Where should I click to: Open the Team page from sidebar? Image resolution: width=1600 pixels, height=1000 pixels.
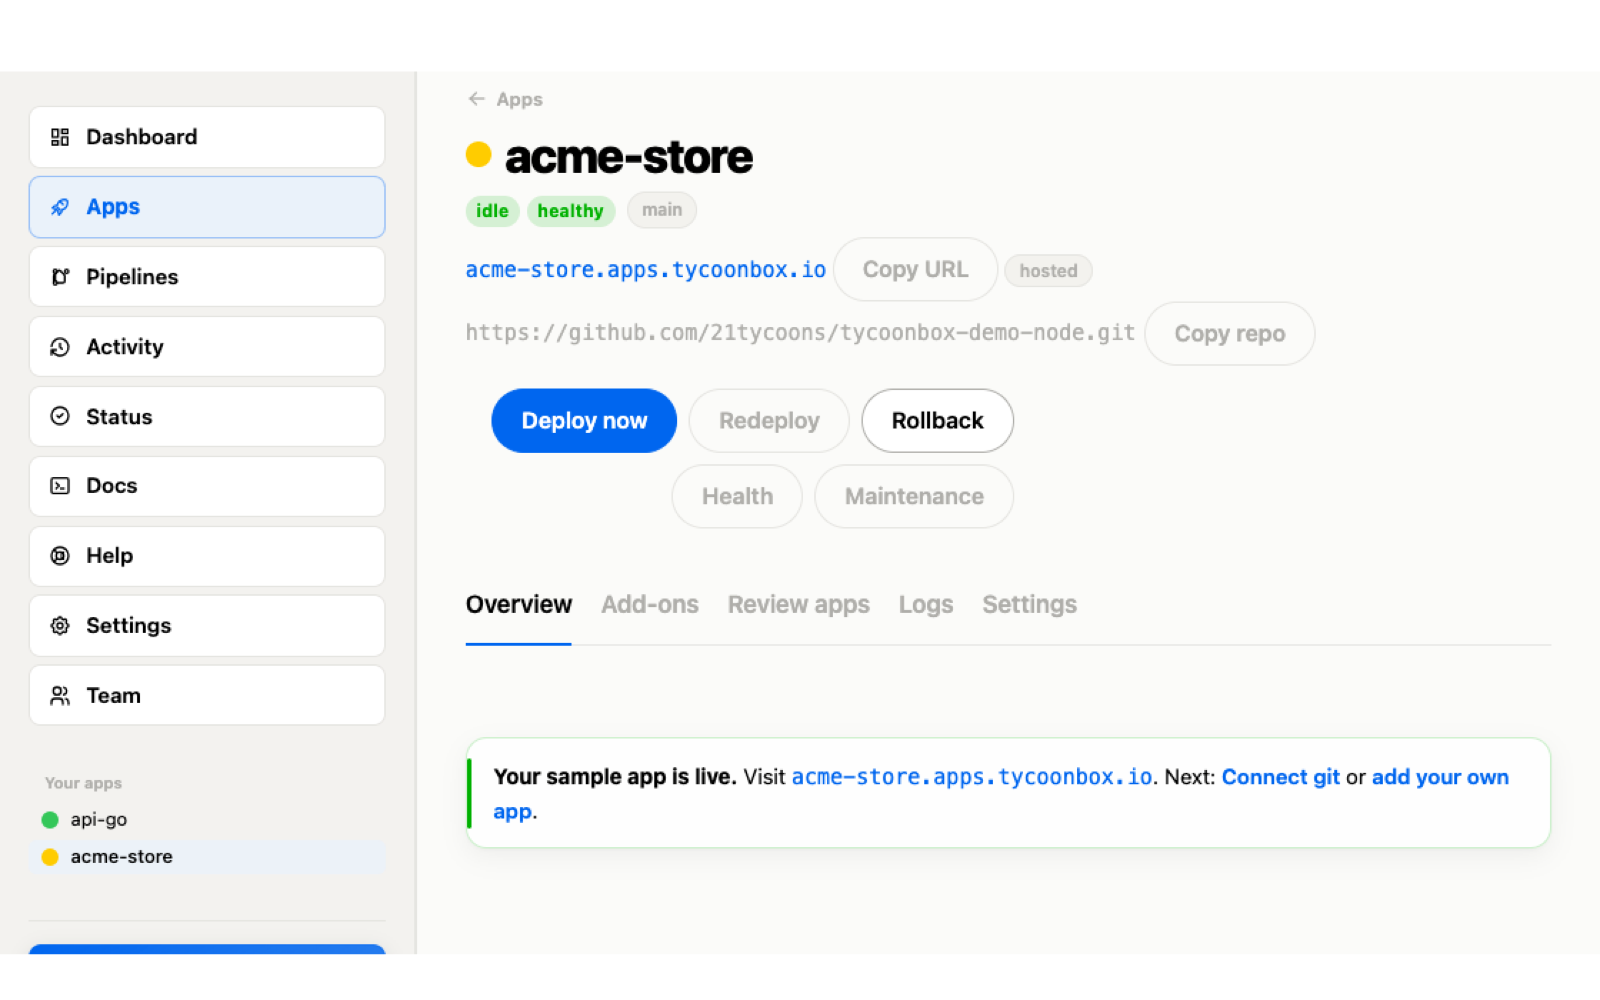coord(207,695)
